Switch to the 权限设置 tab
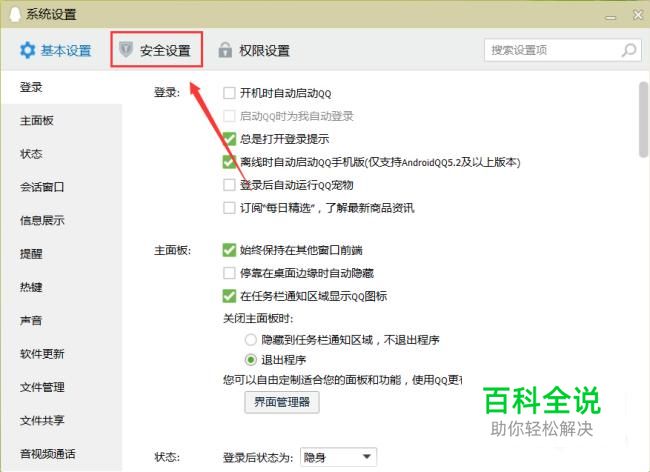The width and height of the screenshot is (650, 472). [x=254, y=51]
